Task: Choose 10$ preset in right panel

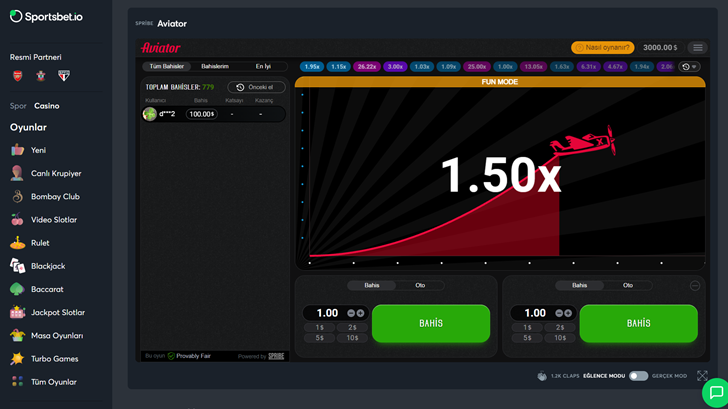Action: tap(560, 338)
